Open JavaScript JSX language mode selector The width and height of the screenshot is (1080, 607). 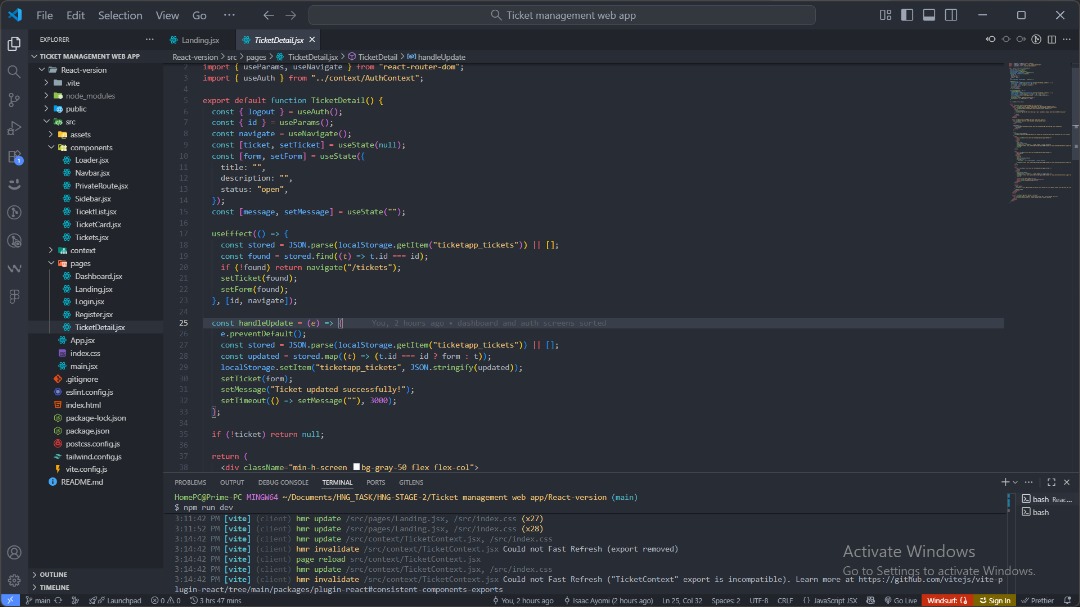click(830, 601)
